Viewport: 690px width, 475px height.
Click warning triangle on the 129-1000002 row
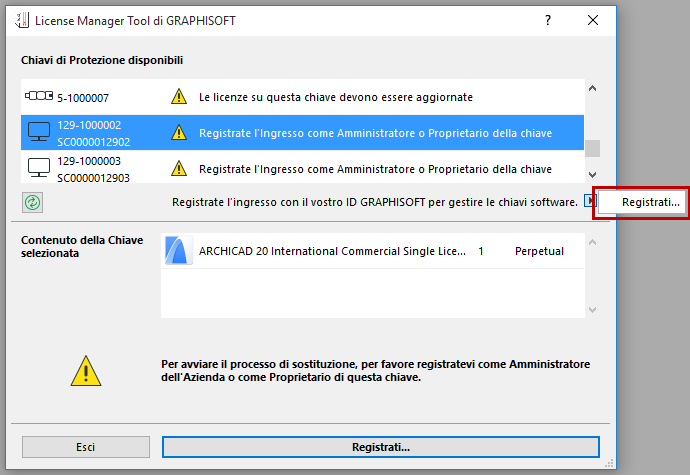point(179,133)
